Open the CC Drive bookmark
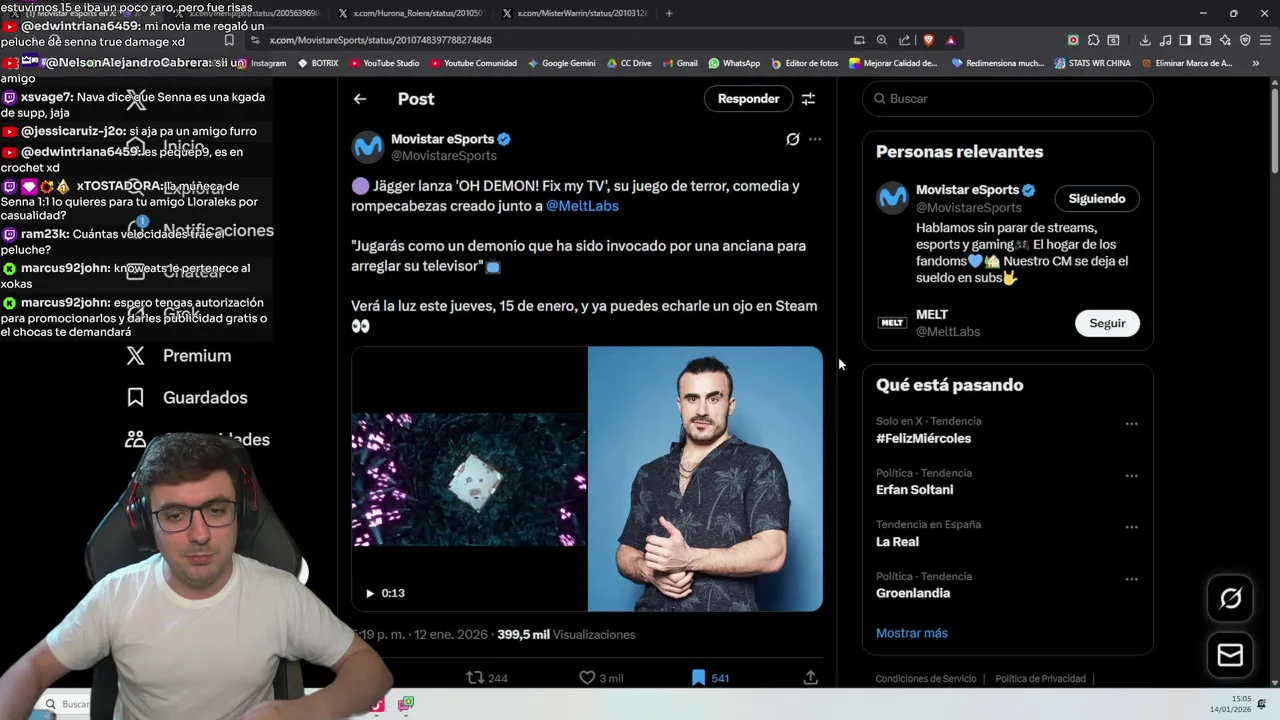 click(x=628, y=63)
